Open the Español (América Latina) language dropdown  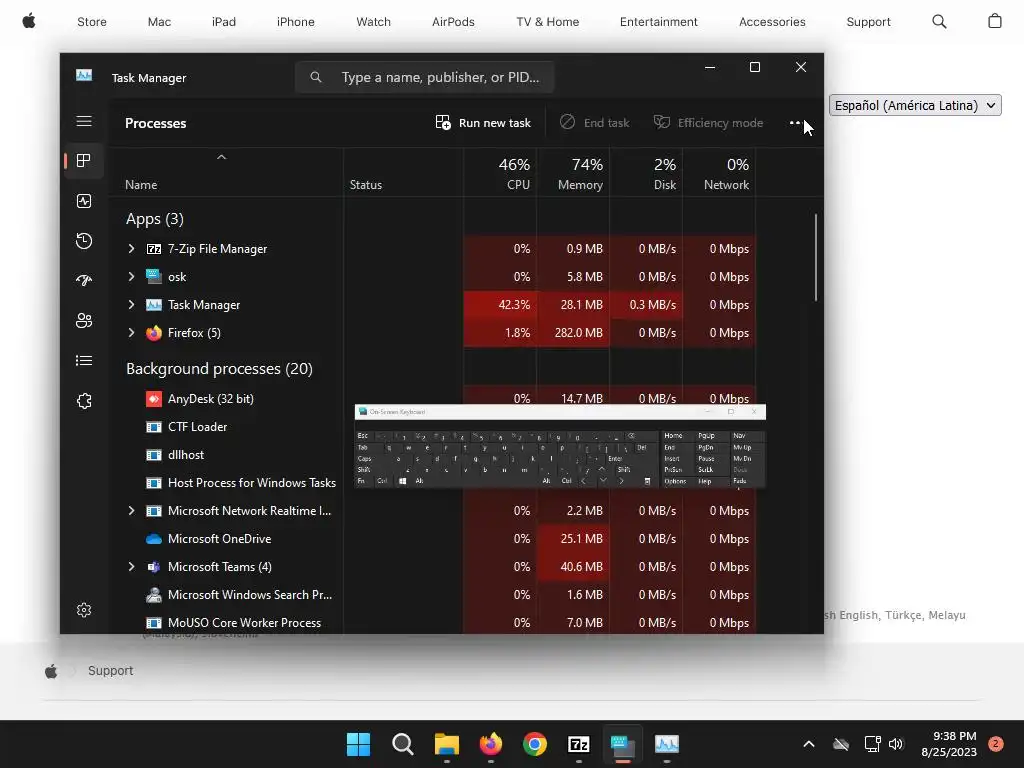tap(915, 105)
